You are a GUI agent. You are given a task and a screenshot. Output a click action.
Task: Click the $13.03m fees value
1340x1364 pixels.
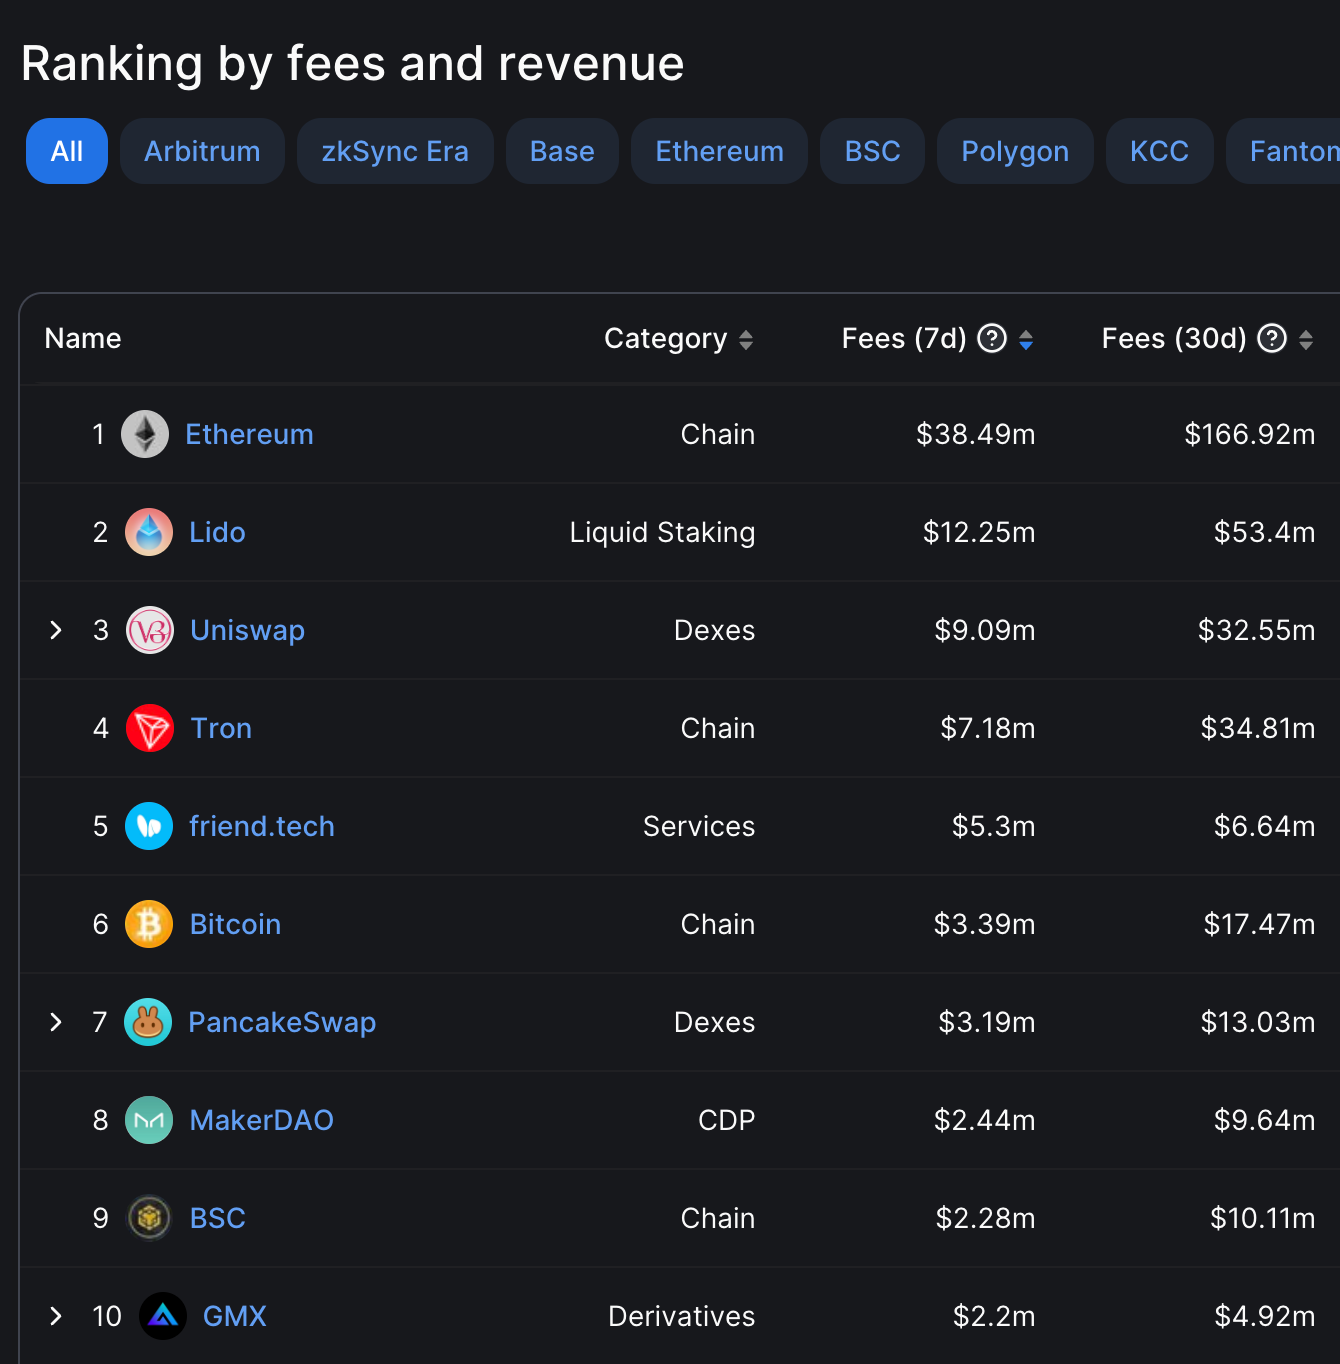(x=1258, y=1022)
